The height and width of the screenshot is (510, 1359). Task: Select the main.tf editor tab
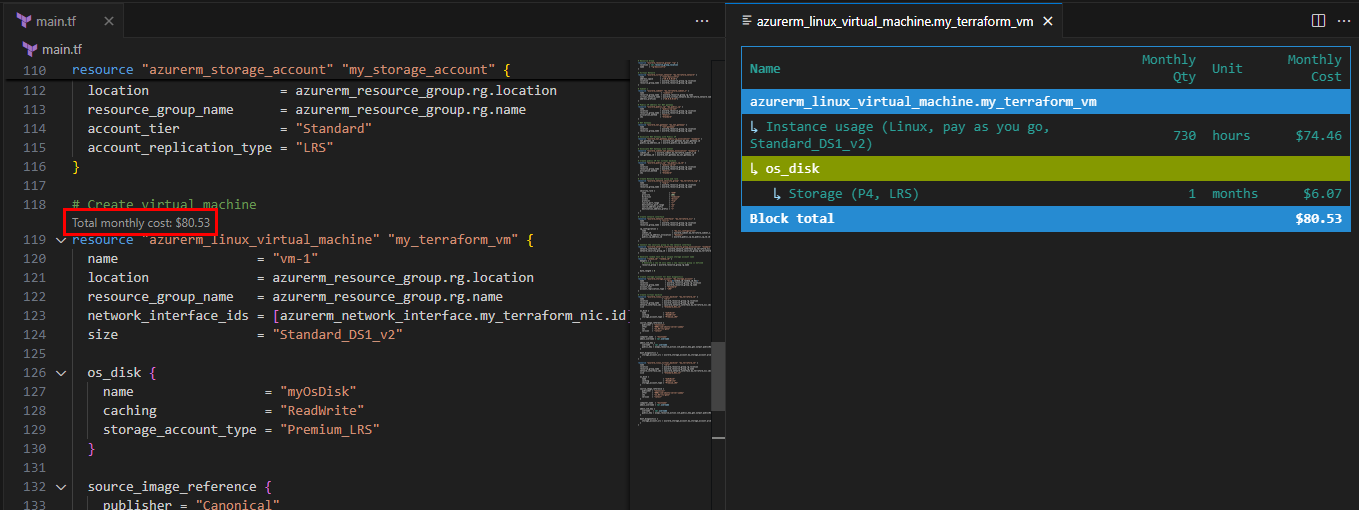pos(62,21)
